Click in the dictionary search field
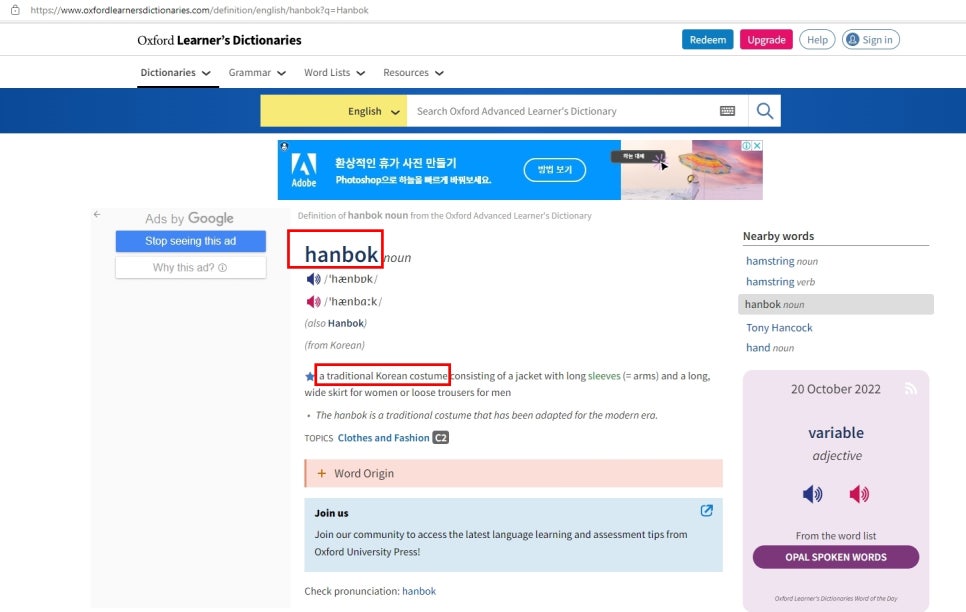Screen dimensions: 966x612 tap(560, 111)
